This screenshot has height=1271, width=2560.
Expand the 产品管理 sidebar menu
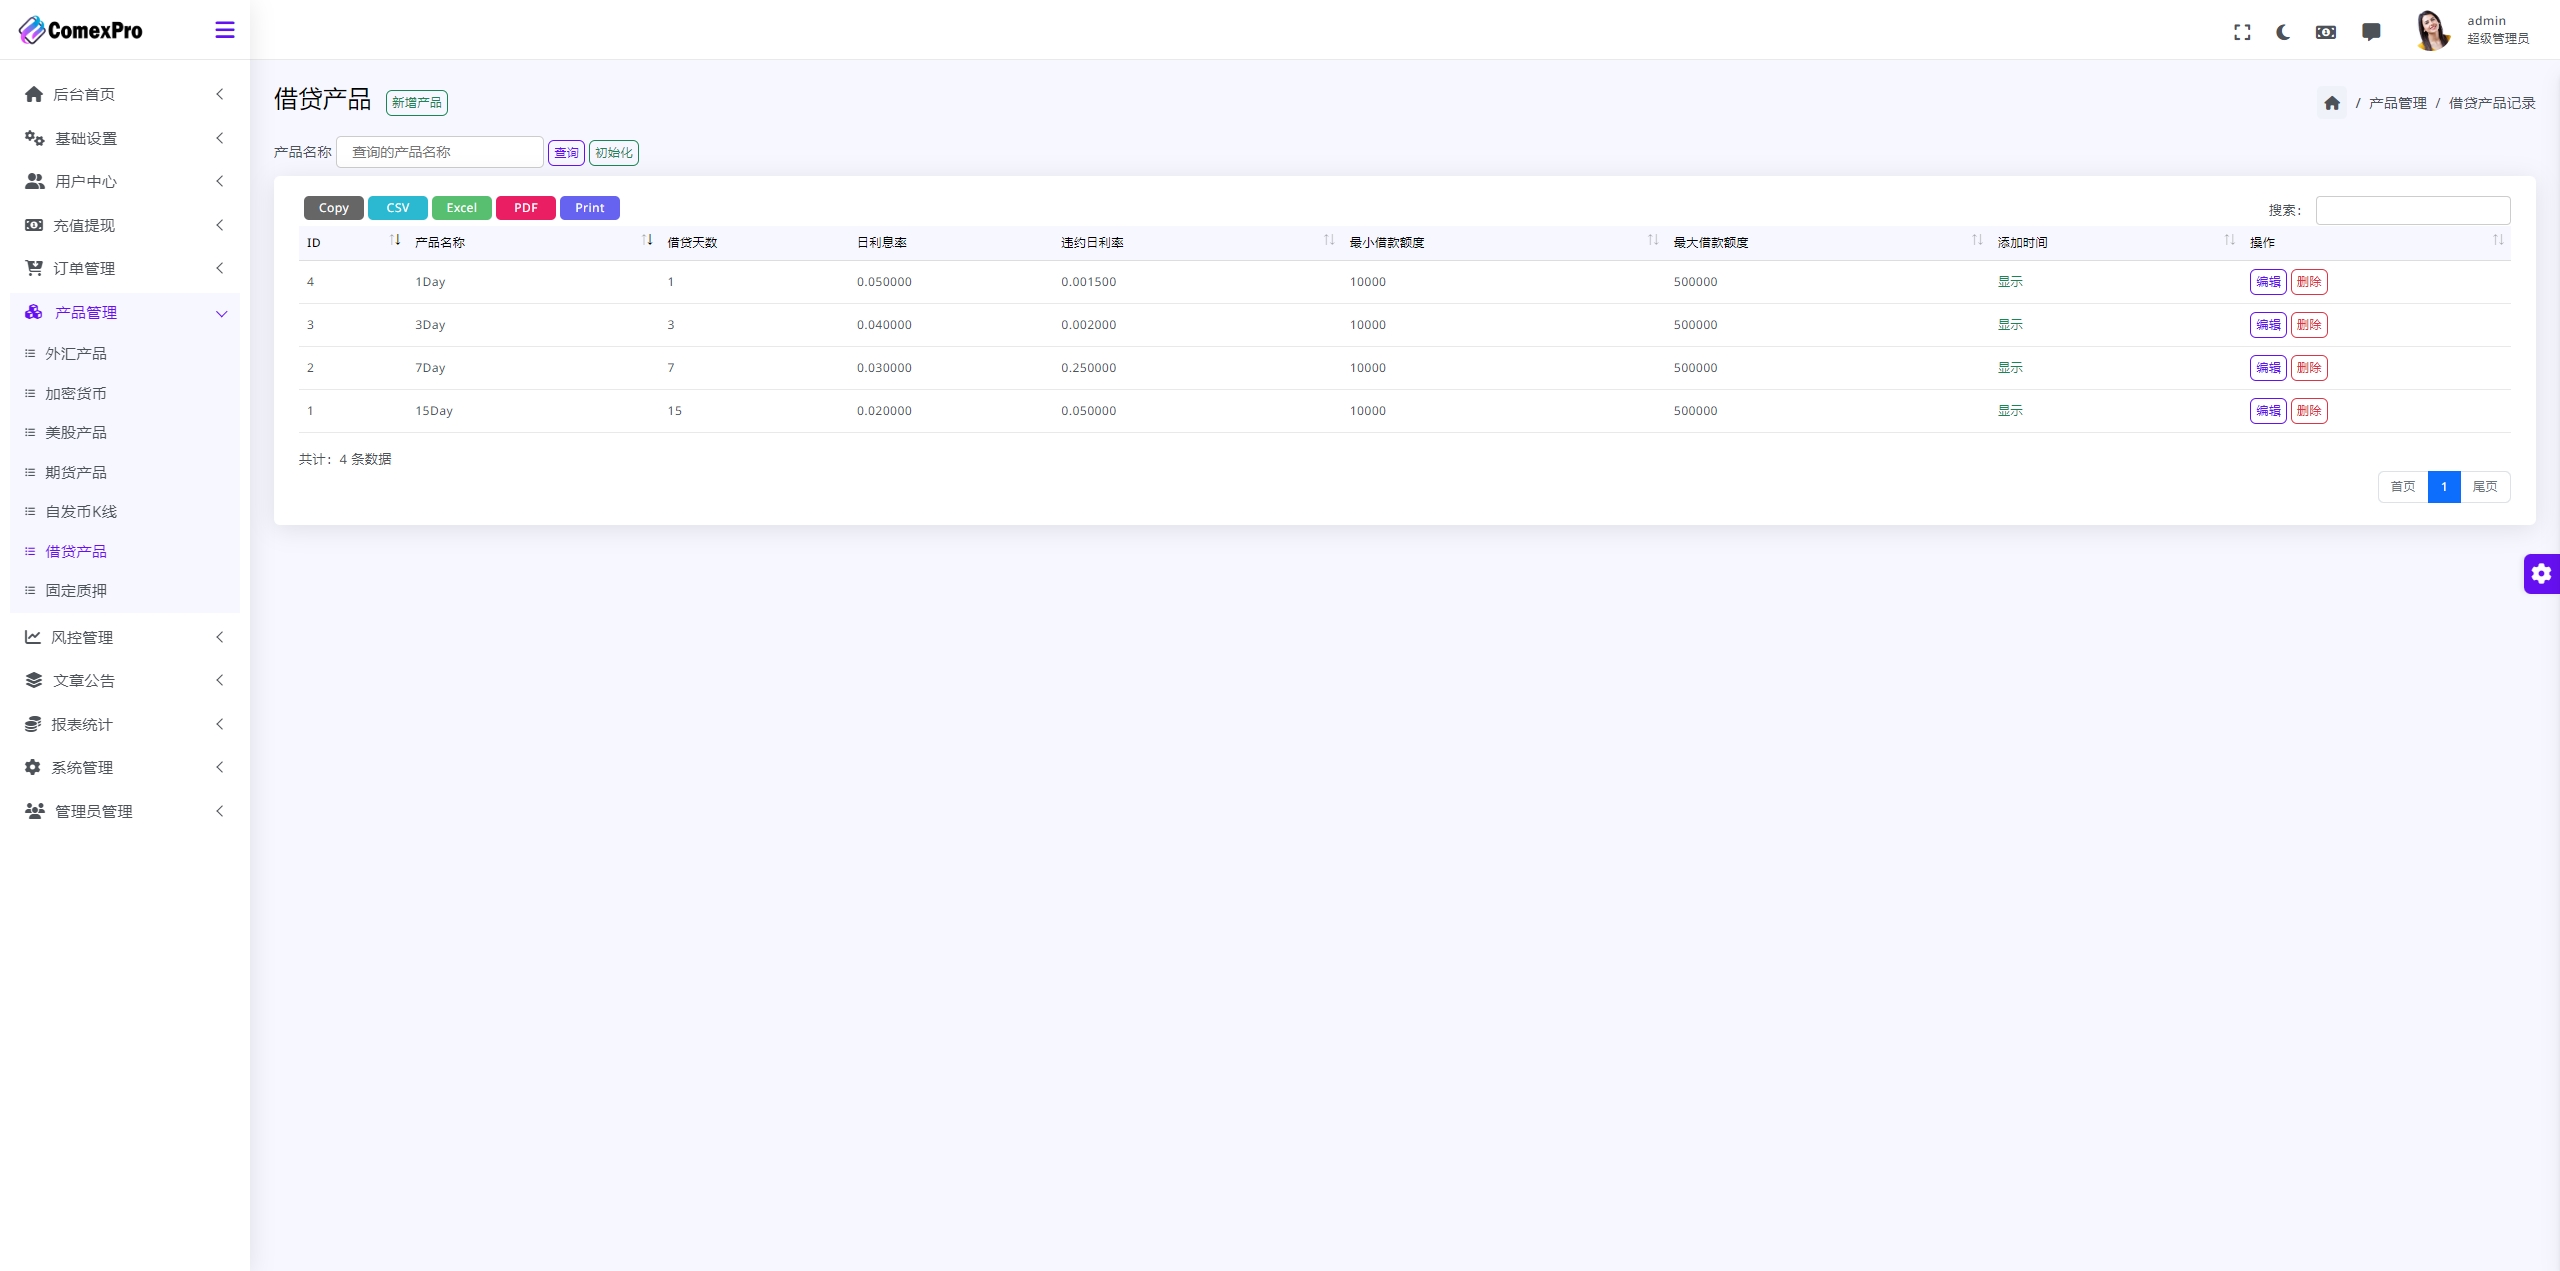(x=124, y=312)
